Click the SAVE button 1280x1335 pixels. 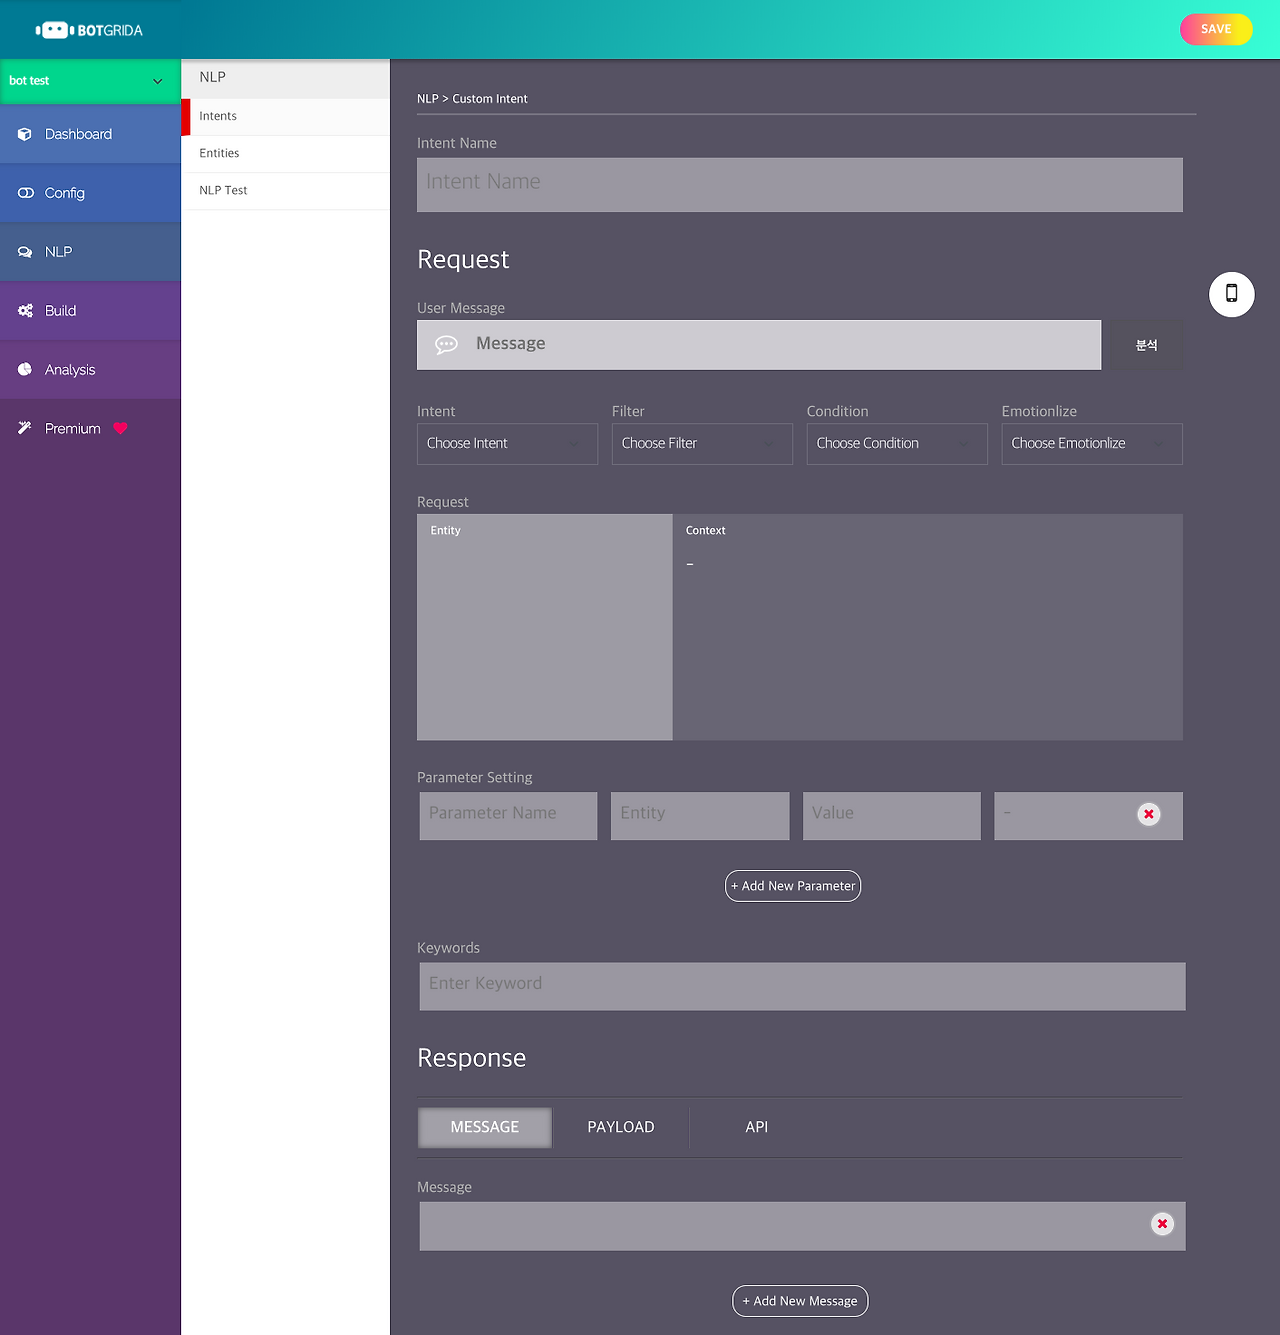point(1216,29)
